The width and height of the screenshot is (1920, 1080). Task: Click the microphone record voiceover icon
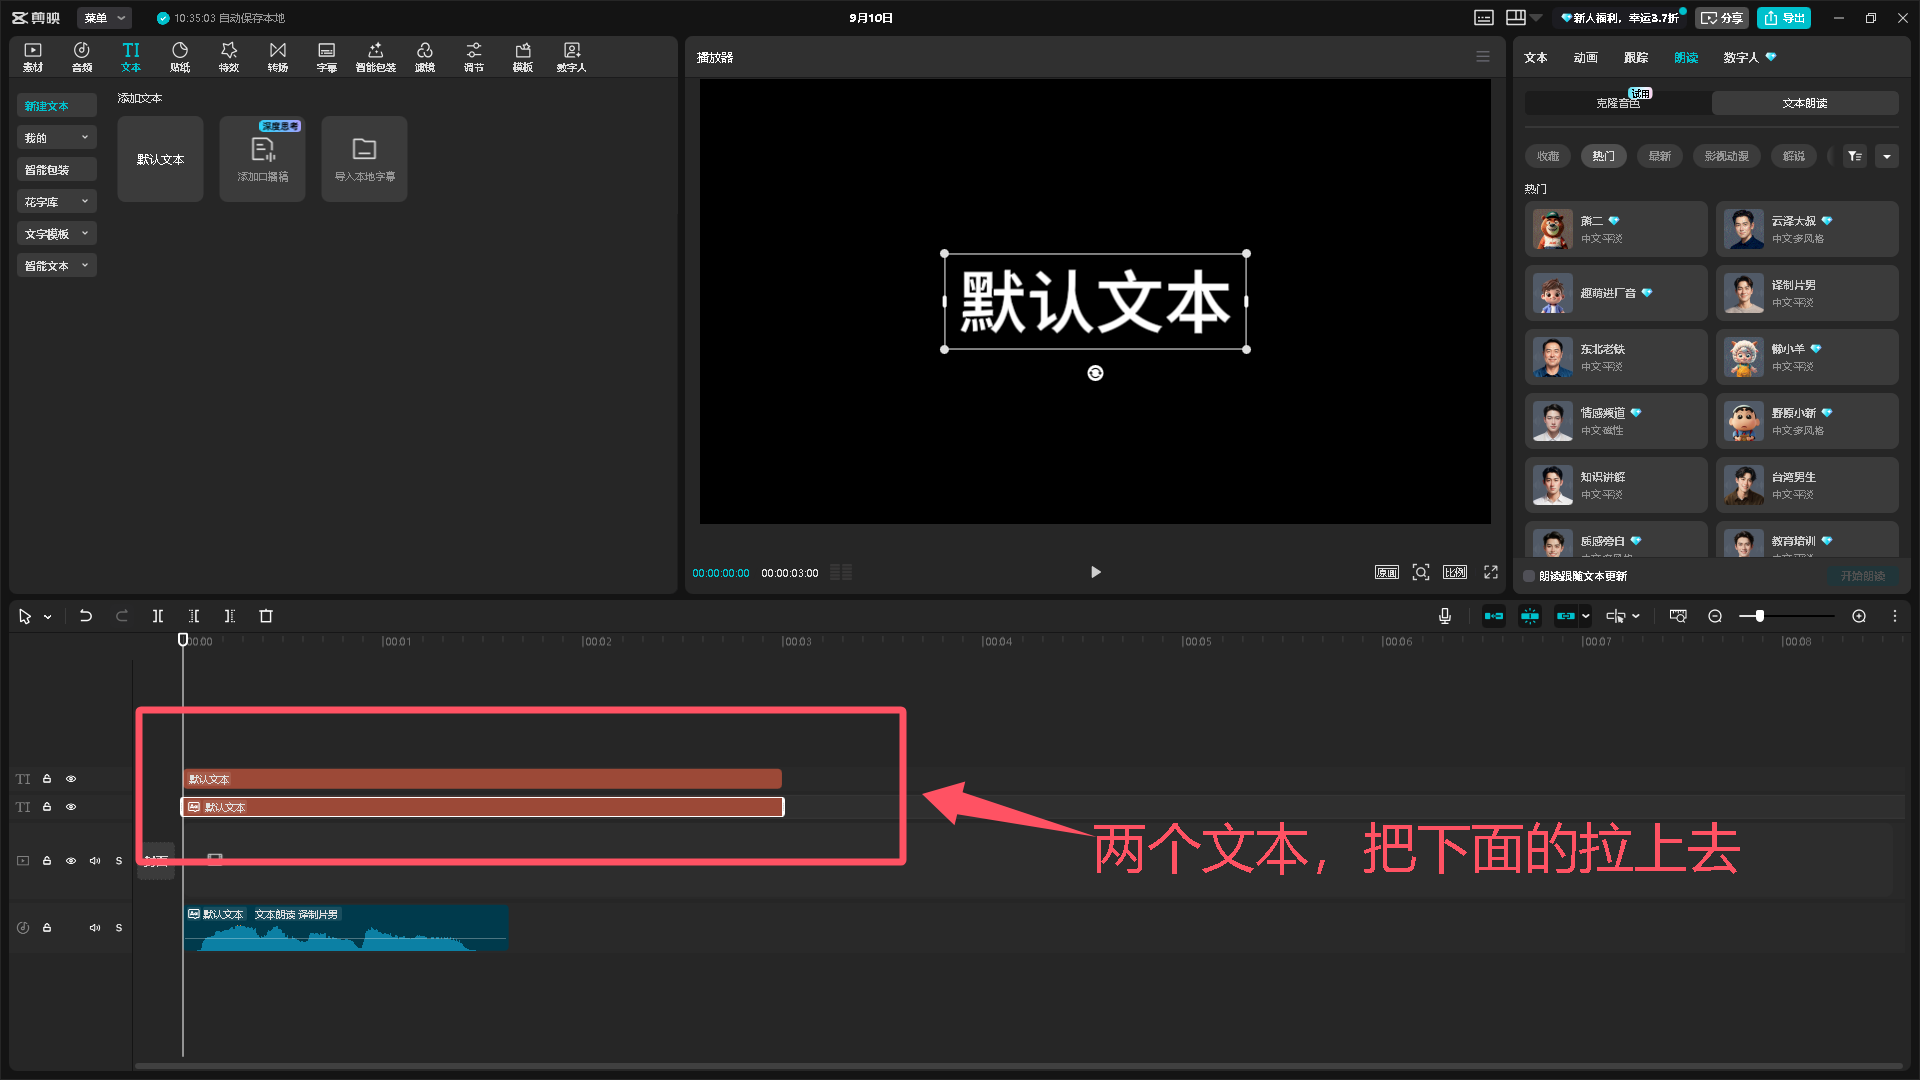pyautogui.click(x=1445, y=616)
